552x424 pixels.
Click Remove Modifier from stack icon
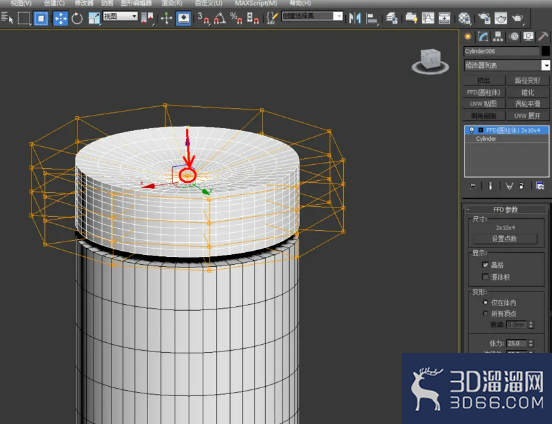coord(522,186)
